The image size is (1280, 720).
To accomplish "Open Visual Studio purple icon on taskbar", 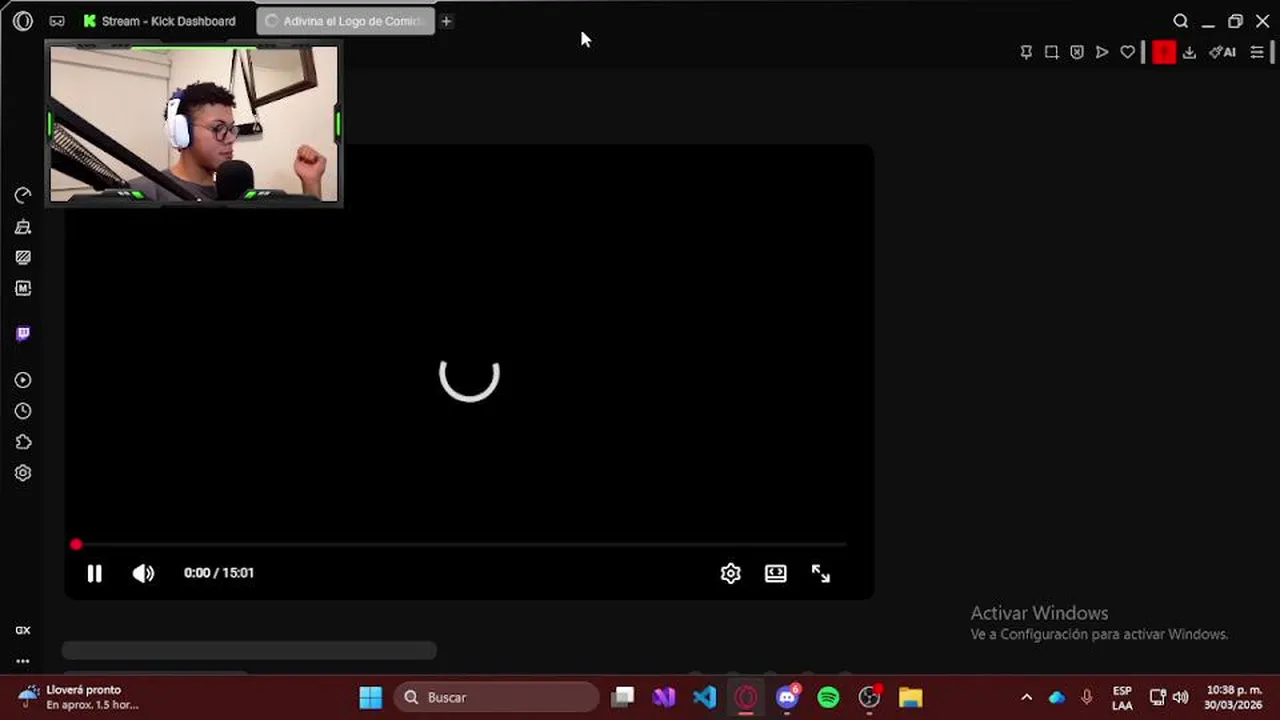I will click(664, 697).
